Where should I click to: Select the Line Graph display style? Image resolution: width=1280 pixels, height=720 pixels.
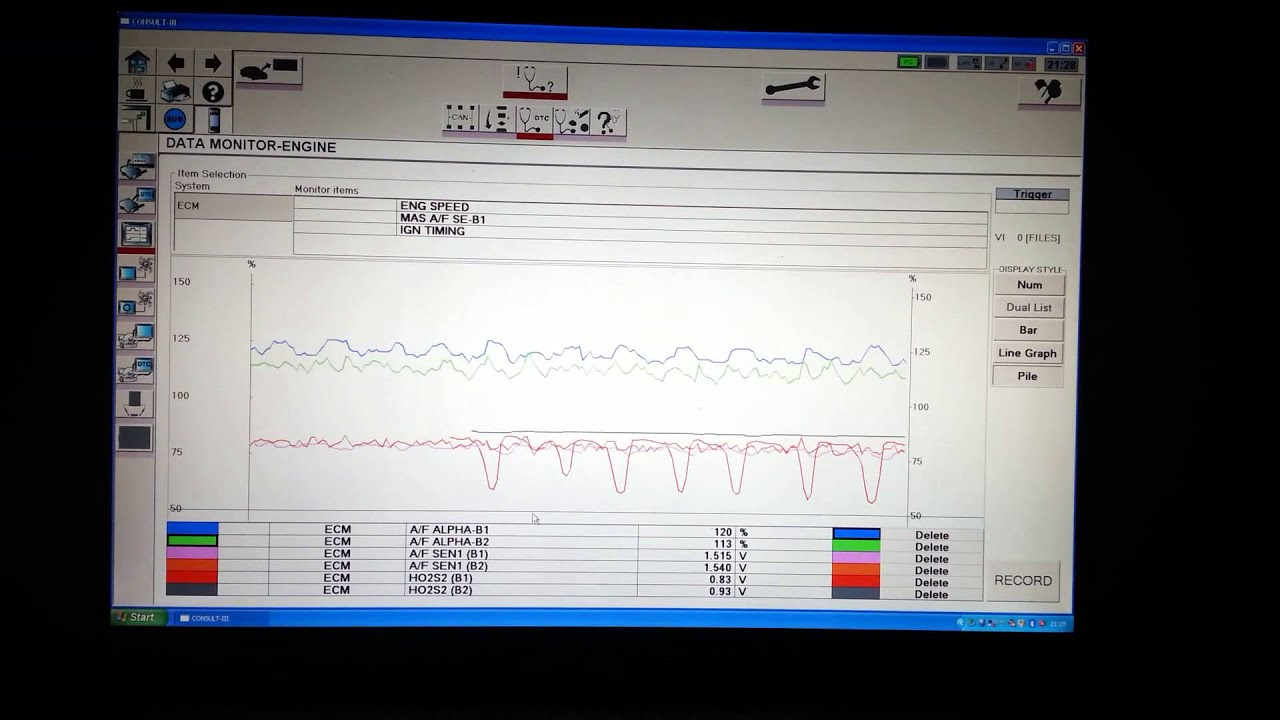[1027, 353]
